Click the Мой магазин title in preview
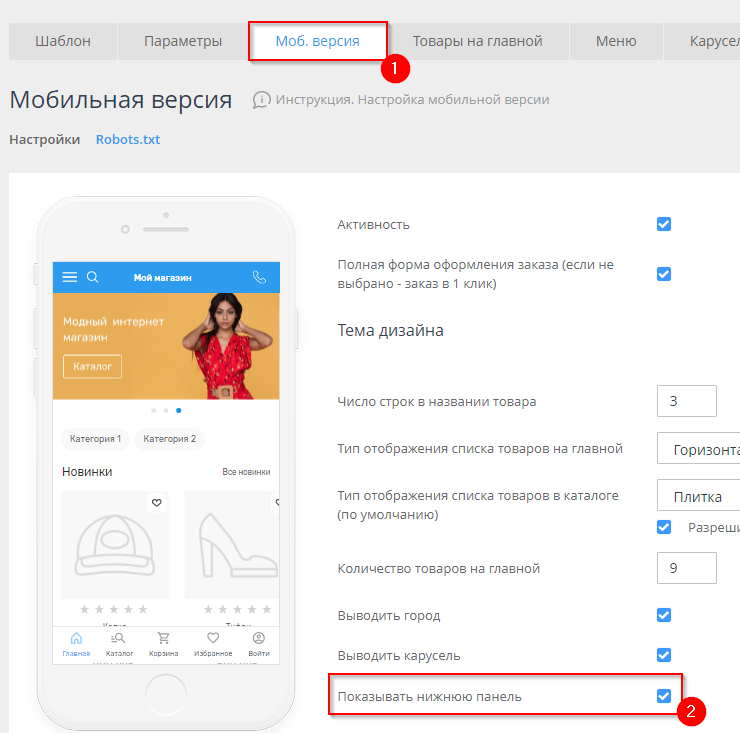Image resolution: width=740 pixels, height=733 pixels. point(162,278)
